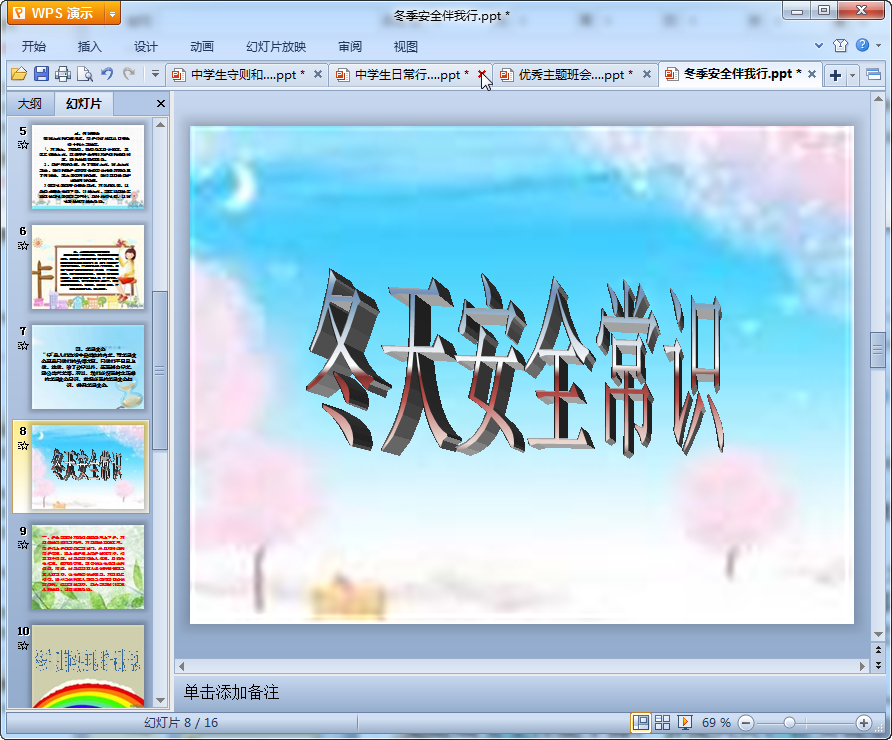892x740 pixels.
Task: Click the plus icon to create new document
Action: [x=835, y=75]
